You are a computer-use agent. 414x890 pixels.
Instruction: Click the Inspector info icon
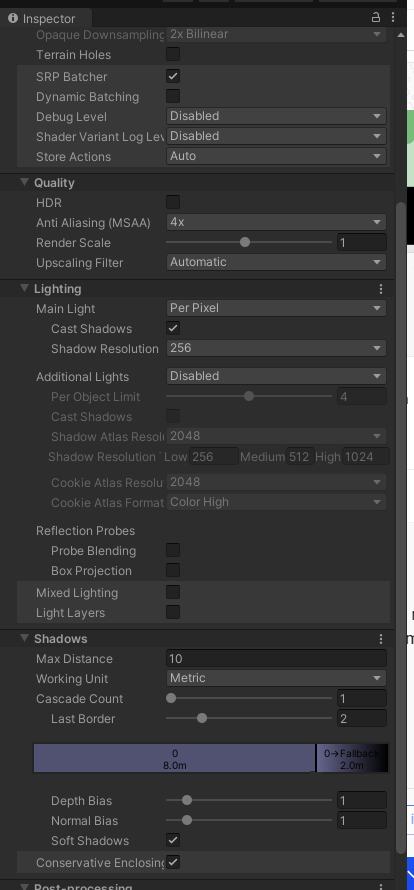pyautogui.click(x=12, y=18)
